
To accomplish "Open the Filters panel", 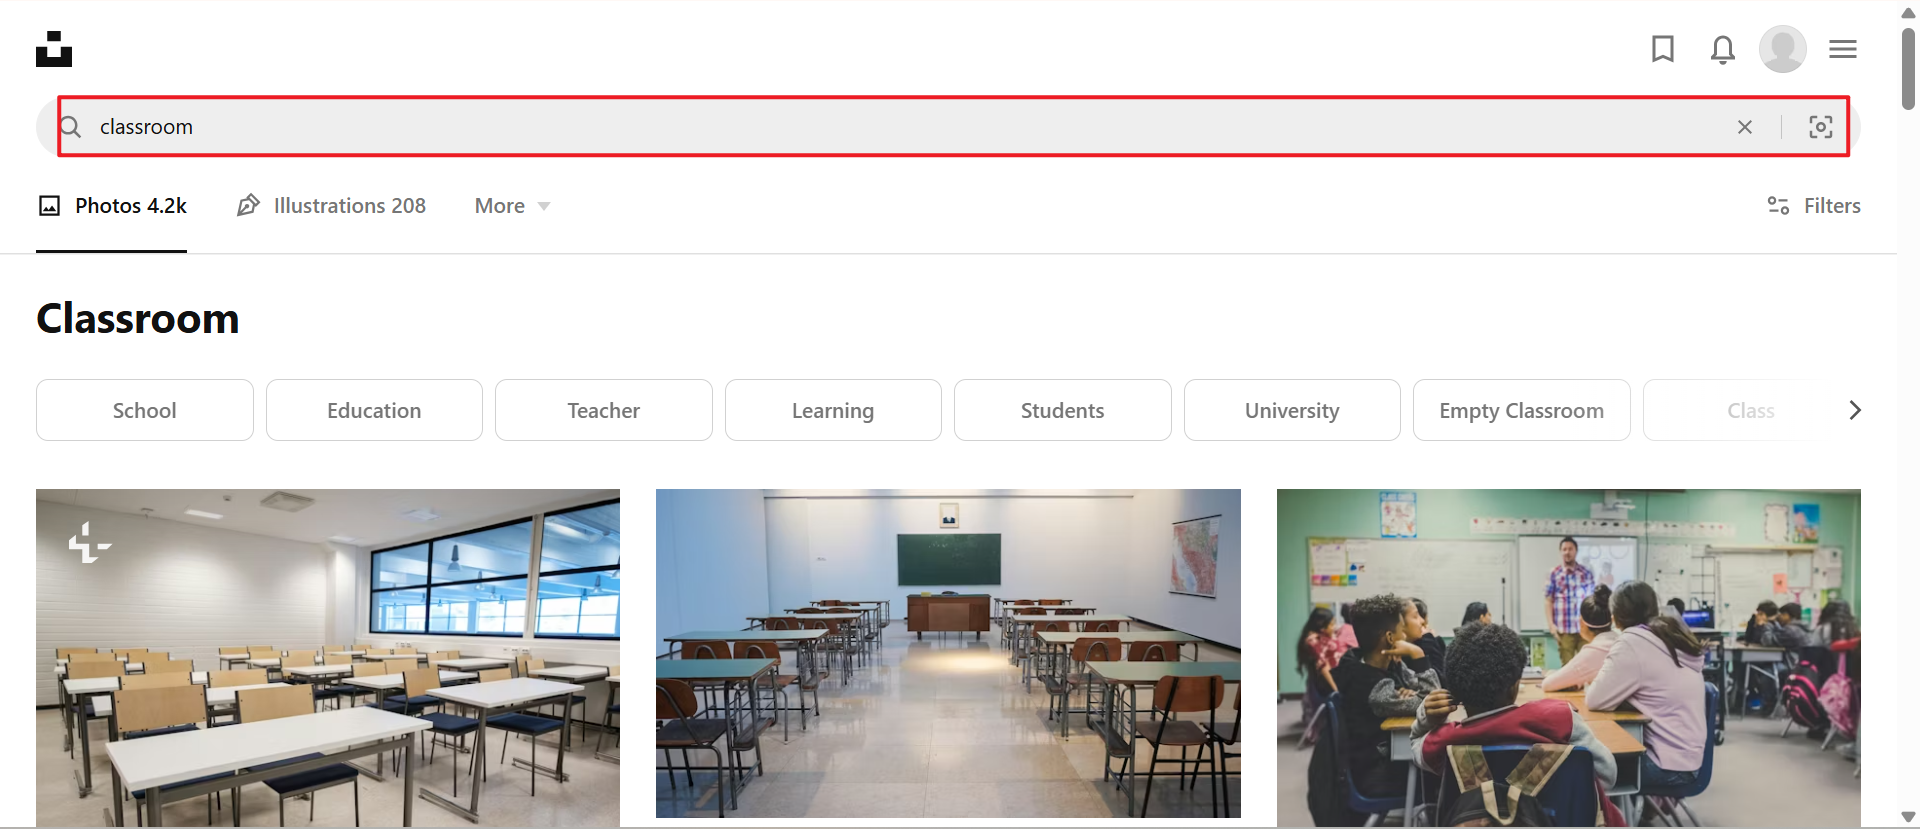I will 1813,206.
